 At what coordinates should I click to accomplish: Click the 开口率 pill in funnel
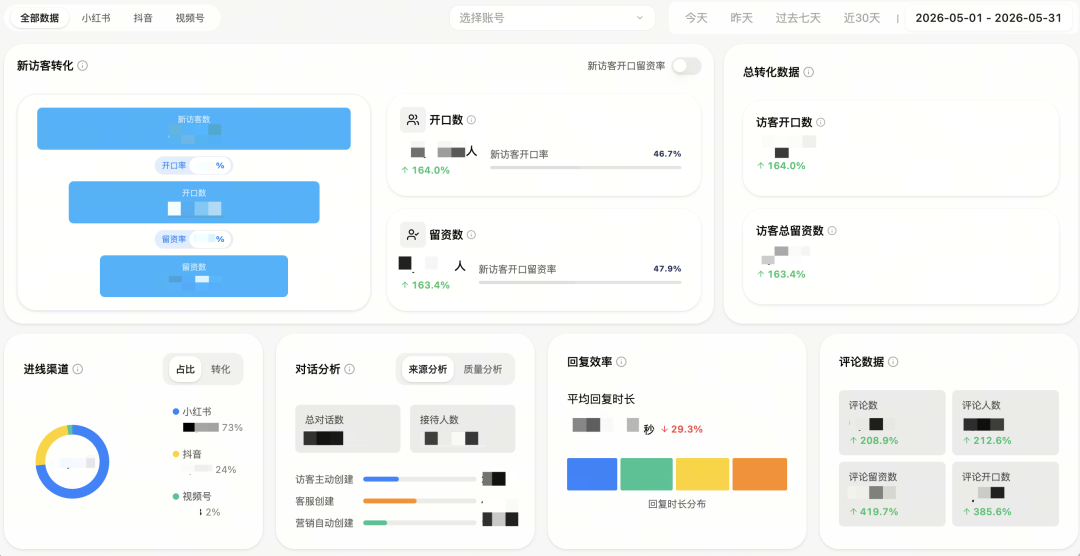coord(194,165)
